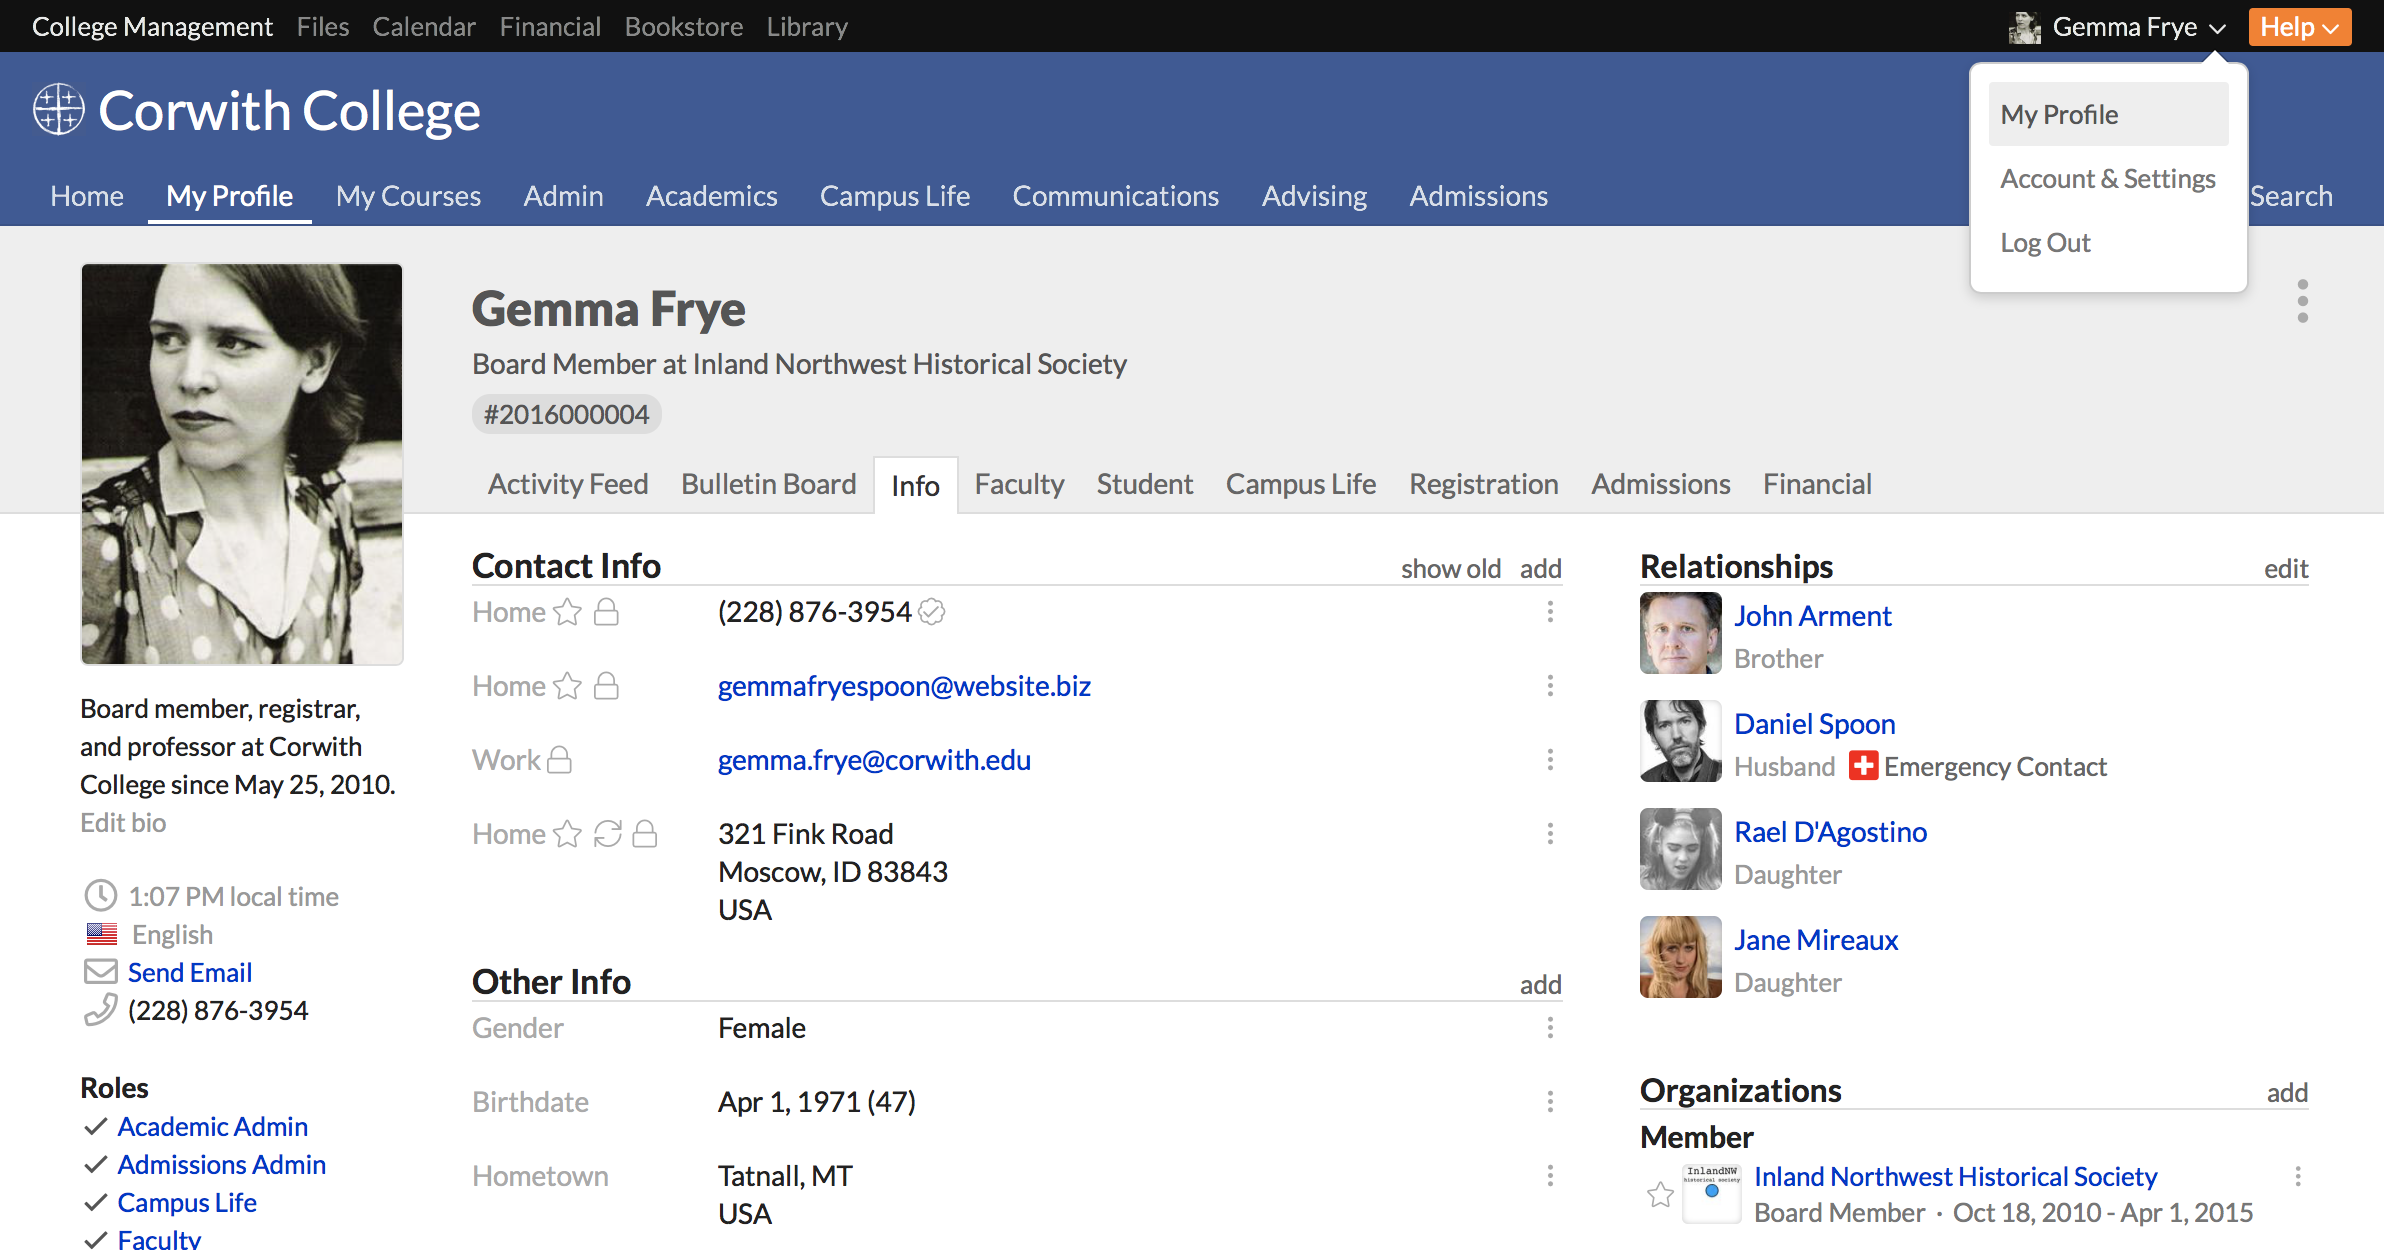Click the lock icon on home email row
Viewport: 2384px width, 1250px height.
point(606,686)
